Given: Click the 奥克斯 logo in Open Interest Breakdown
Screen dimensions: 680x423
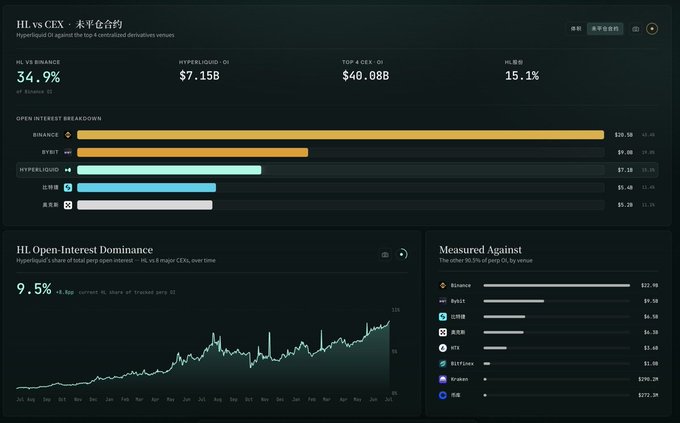Looking at the screenshot, I should pos(68,205).
